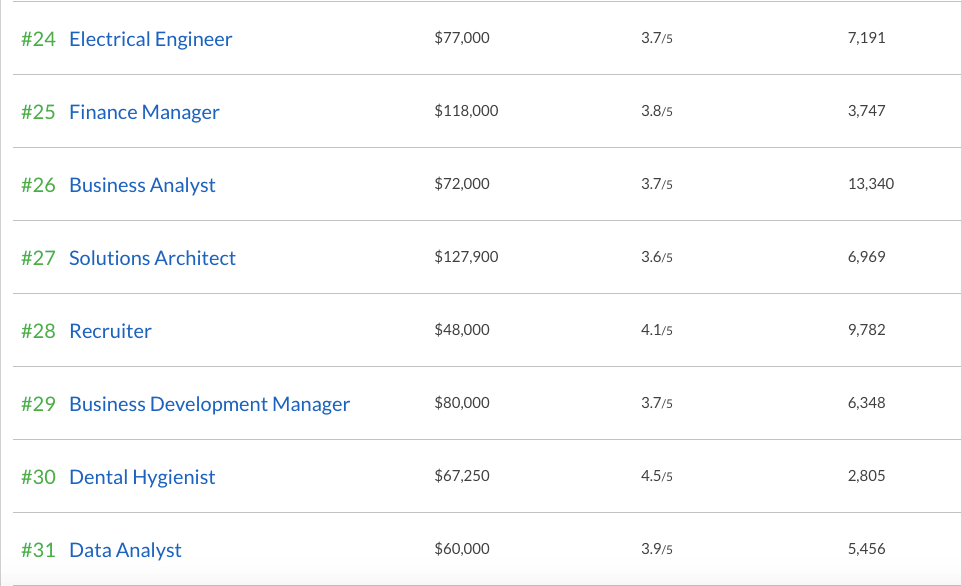Click the #24 rank number

click(38, 39)
